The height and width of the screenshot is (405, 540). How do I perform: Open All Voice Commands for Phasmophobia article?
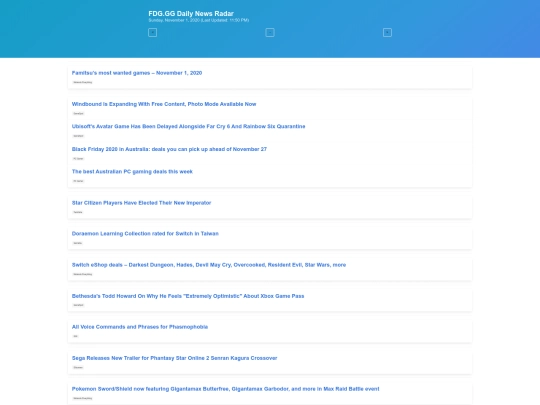140,327
